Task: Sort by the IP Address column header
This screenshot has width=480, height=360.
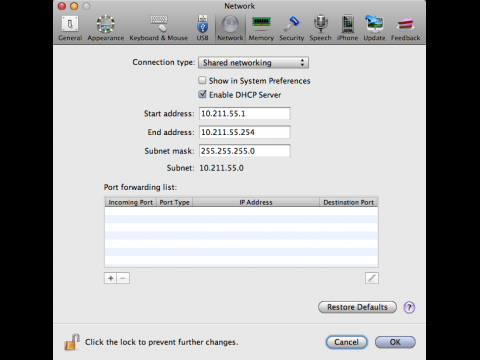Action: coord(256,202)
